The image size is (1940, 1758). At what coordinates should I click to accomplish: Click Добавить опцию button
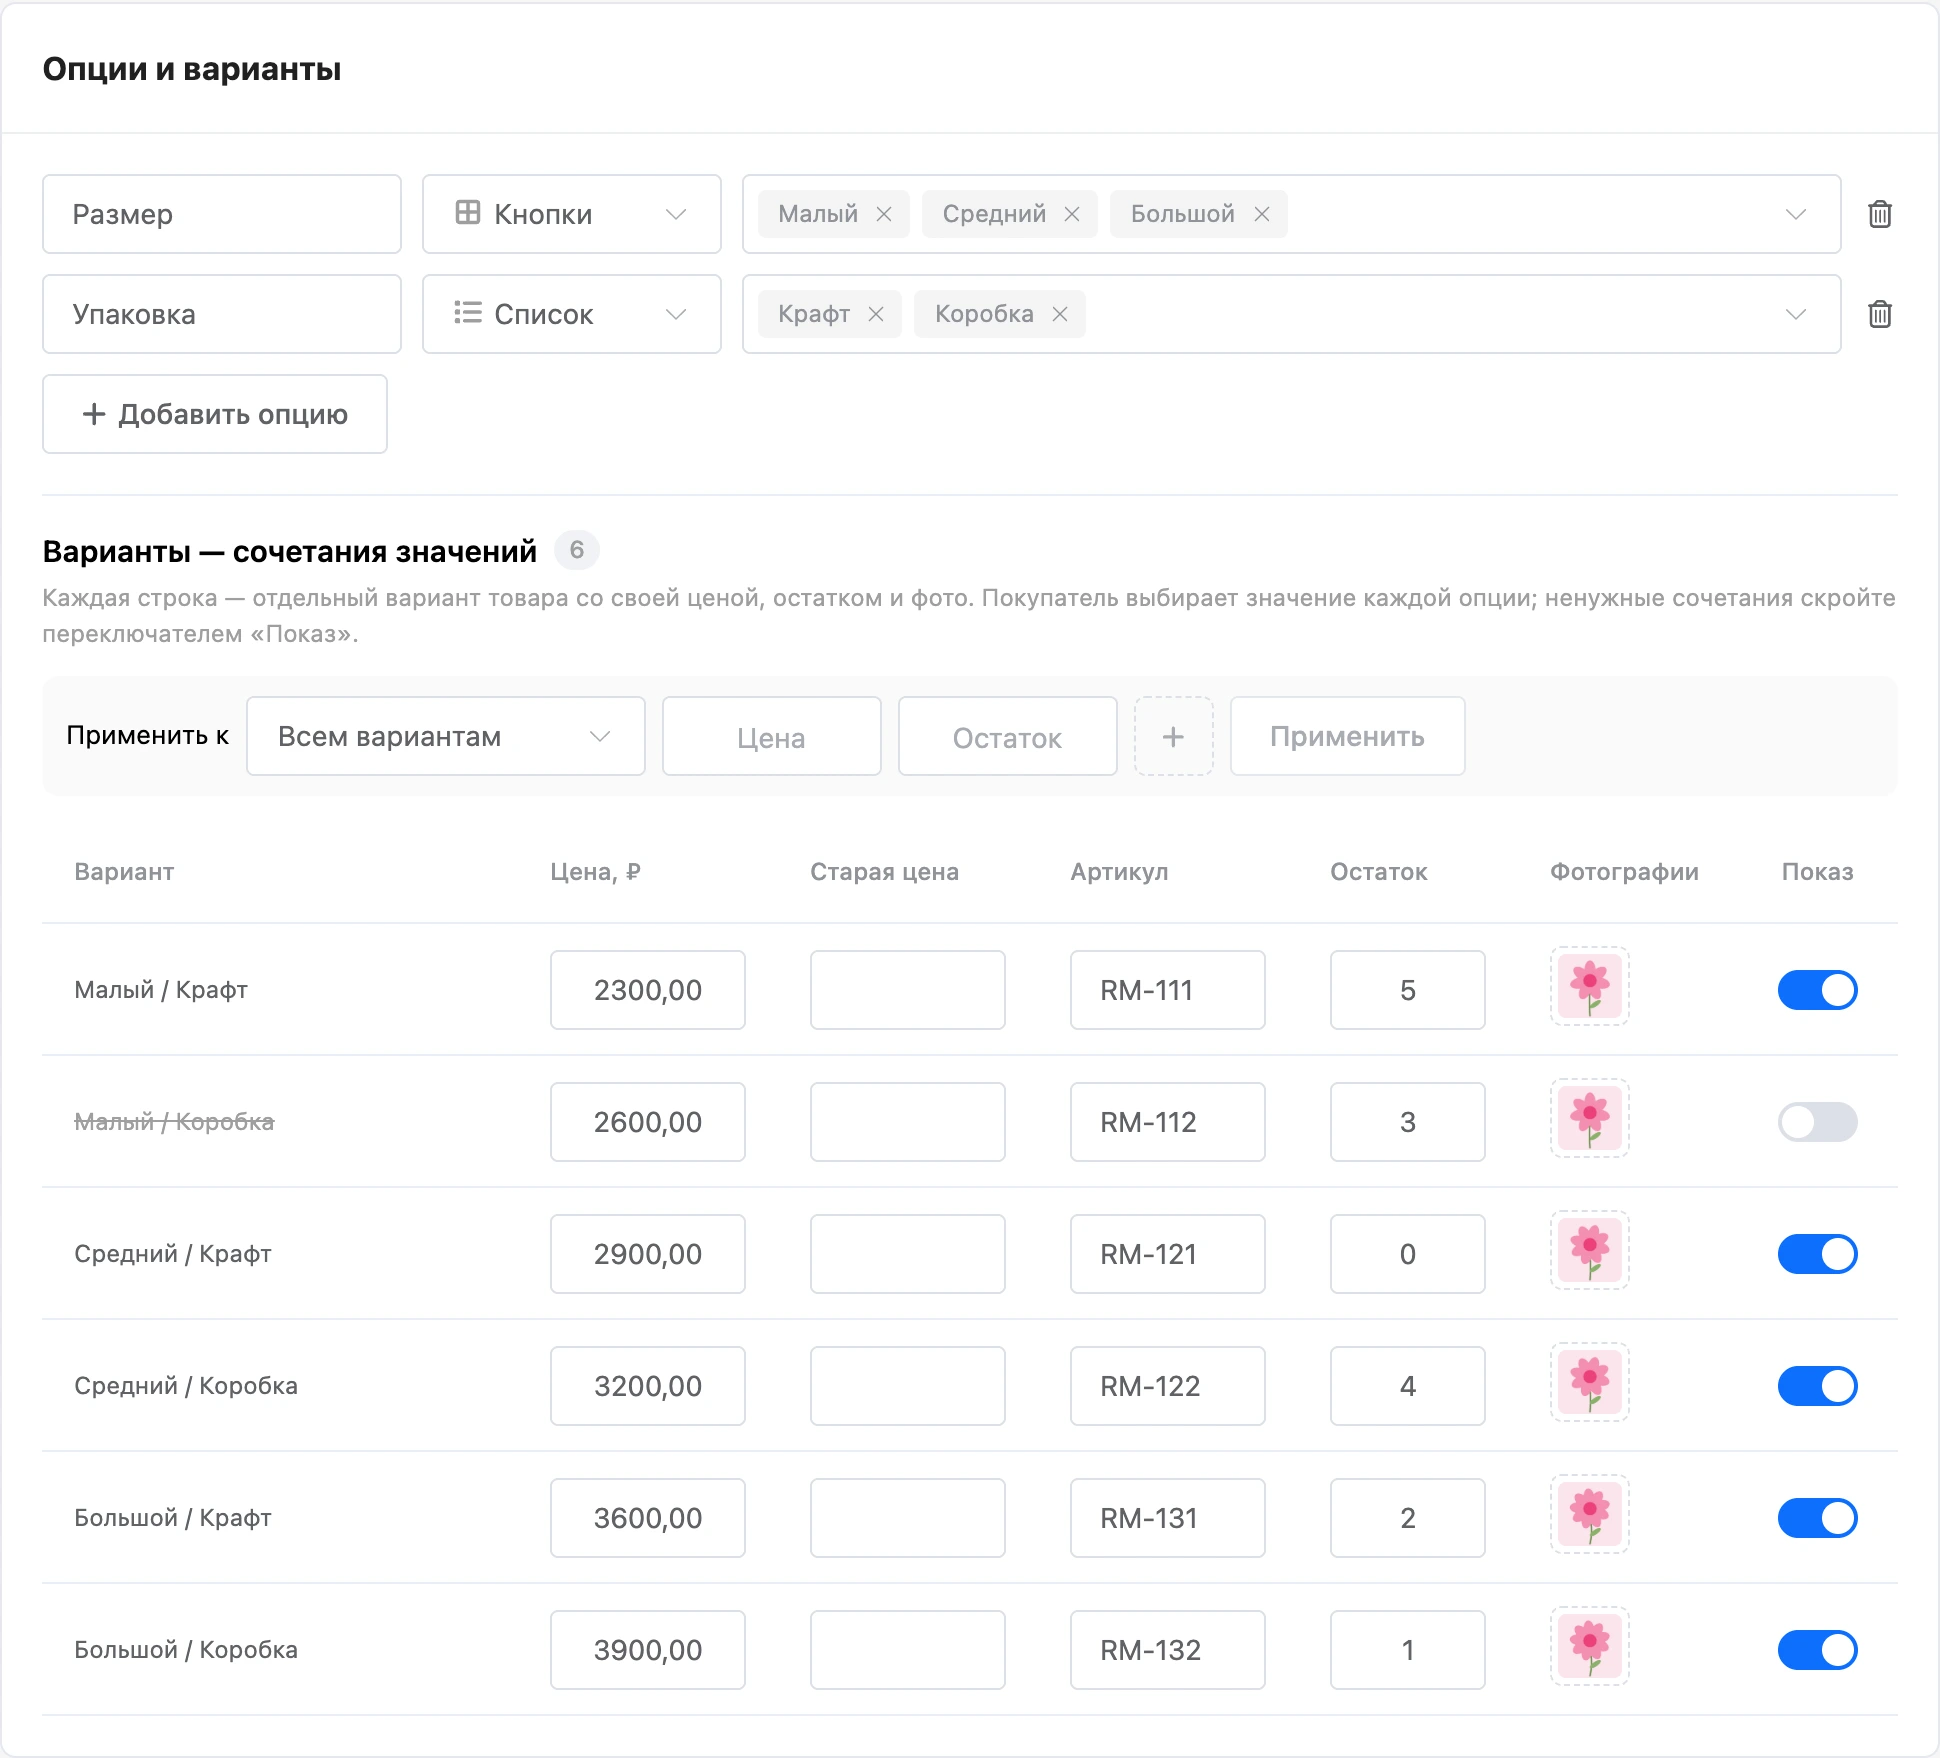point(215,414)
